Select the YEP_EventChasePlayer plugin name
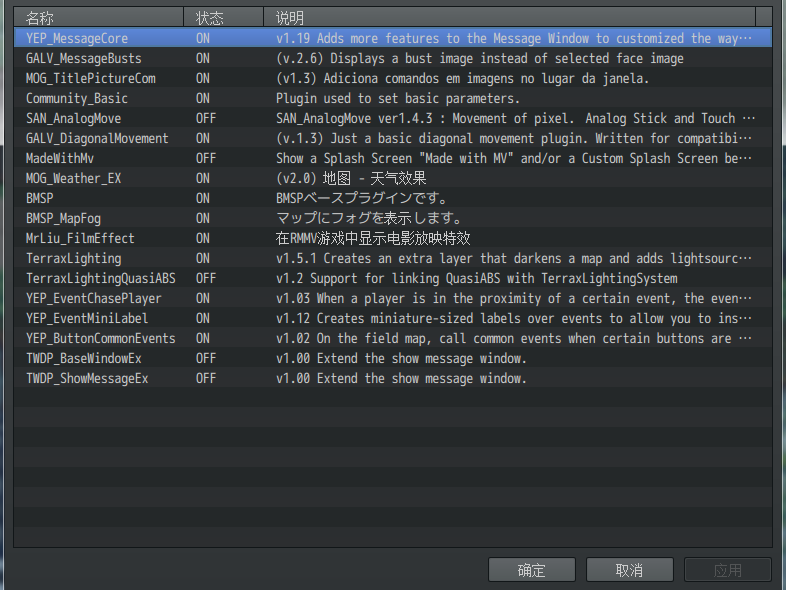This screenshot has height=590, width=786. tap(94, 298)
